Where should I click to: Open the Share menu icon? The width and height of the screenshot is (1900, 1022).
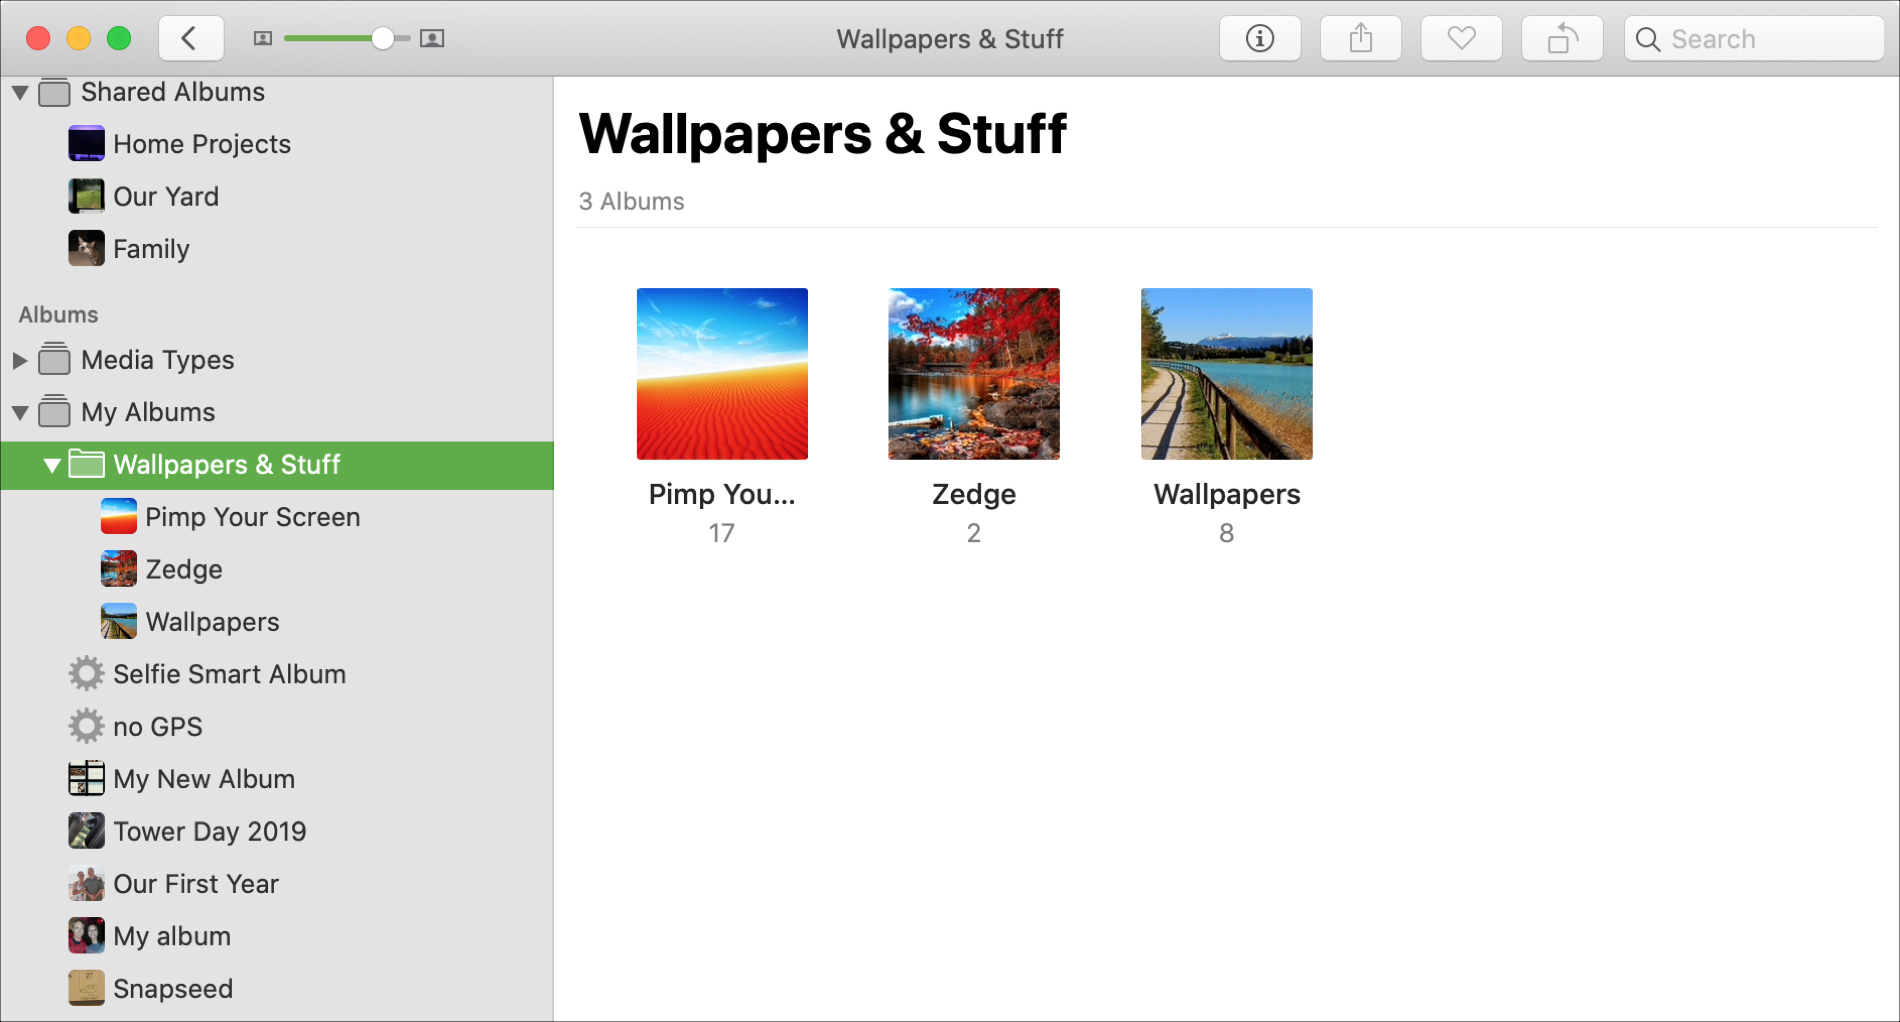pyautogui.click(x=1360, y=39)
